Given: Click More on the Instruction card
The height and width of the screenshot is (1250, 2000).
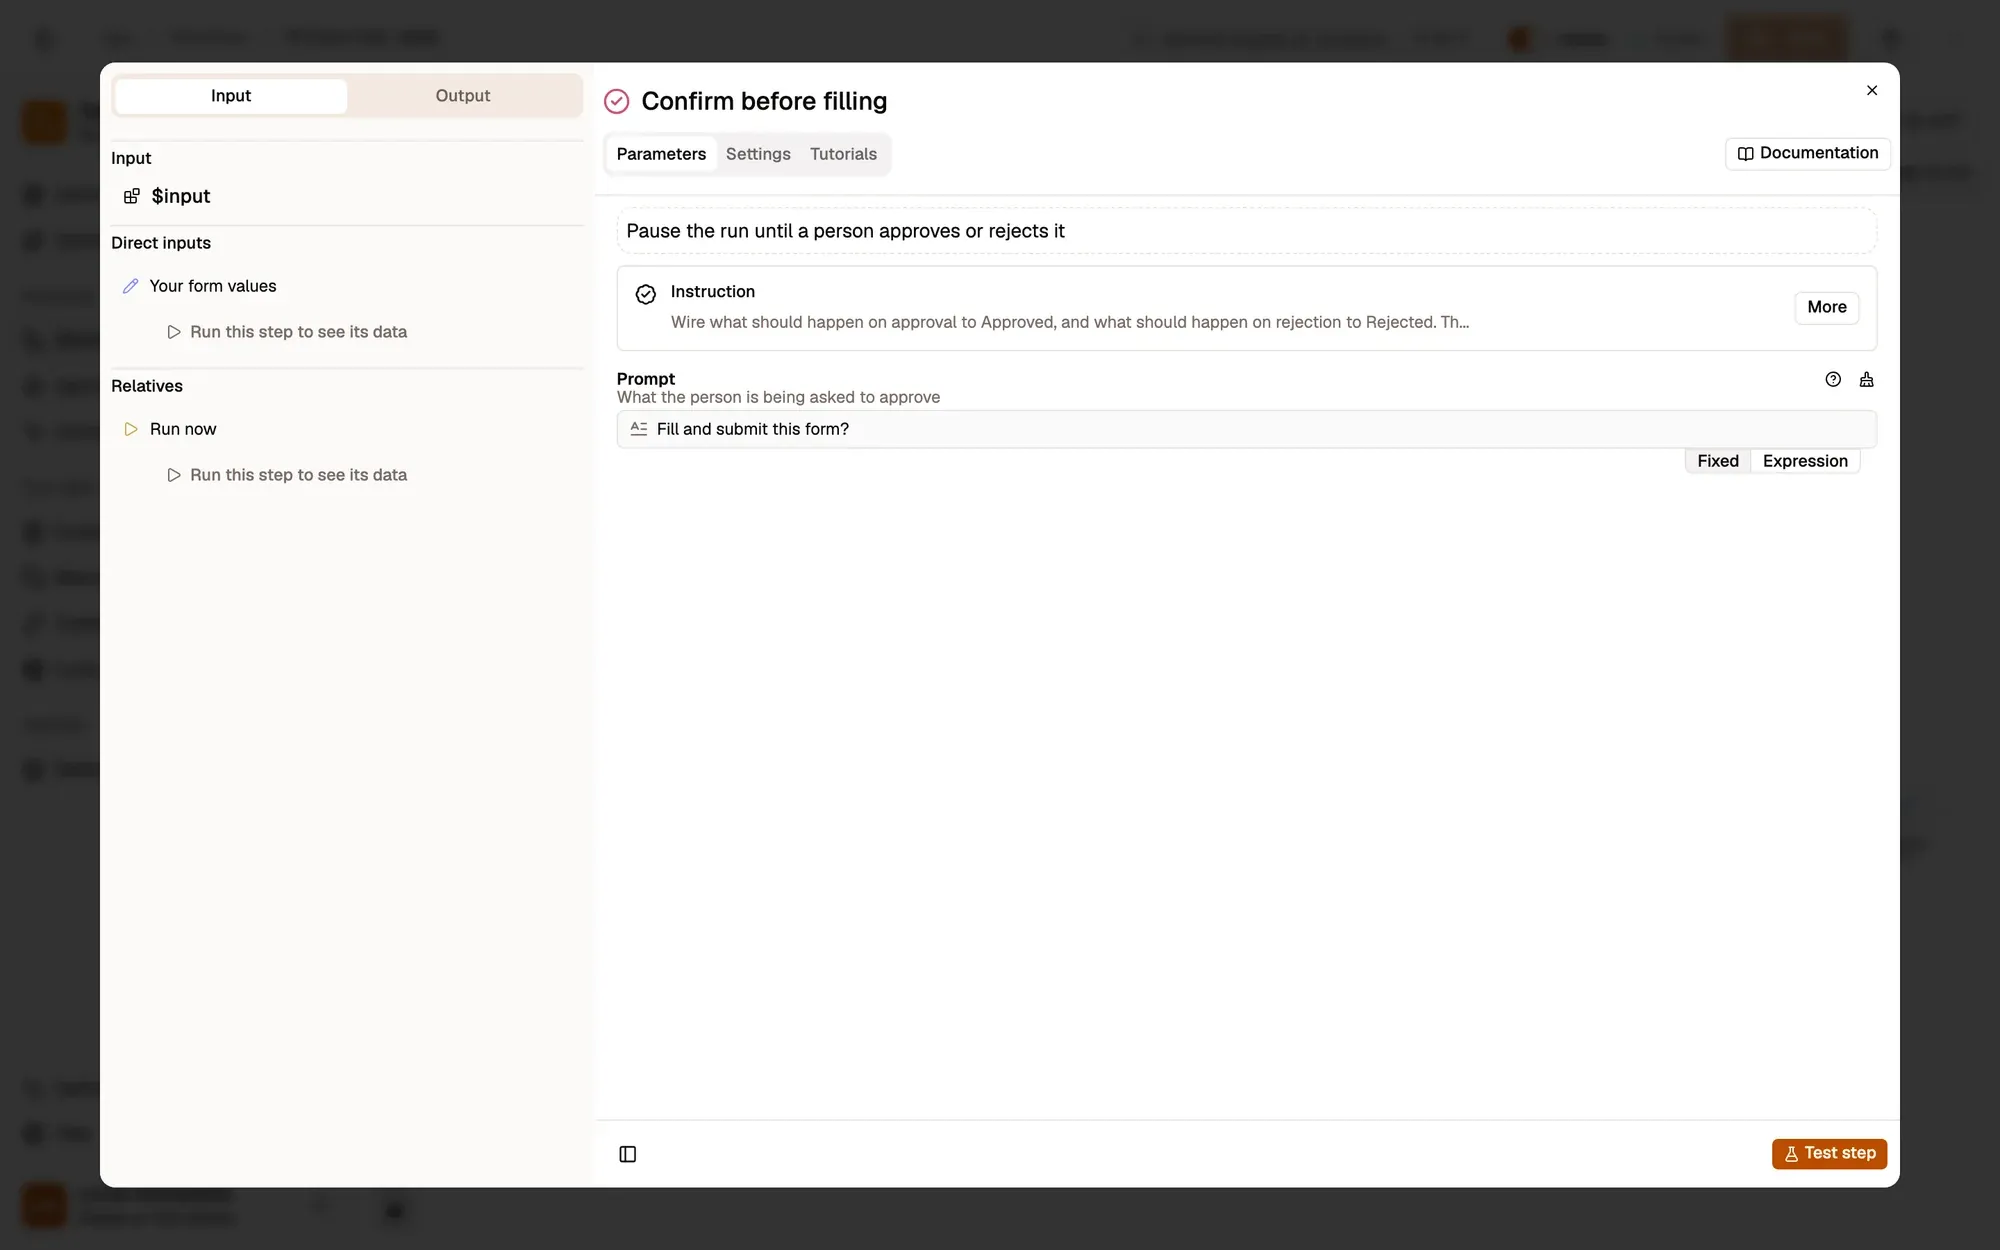Looking at the screenshot, I should click(x=1826, y=307).
